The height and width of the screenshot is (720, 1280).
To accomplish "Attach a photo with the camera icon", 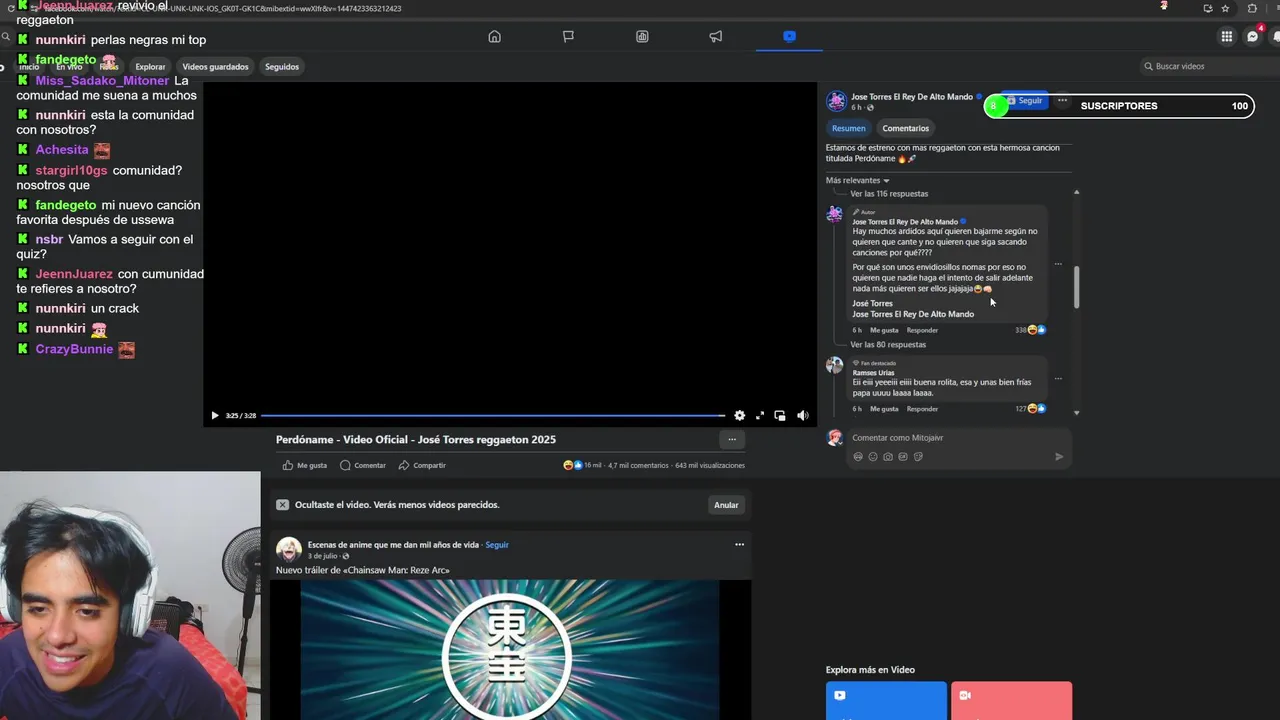I will [888, 457].
